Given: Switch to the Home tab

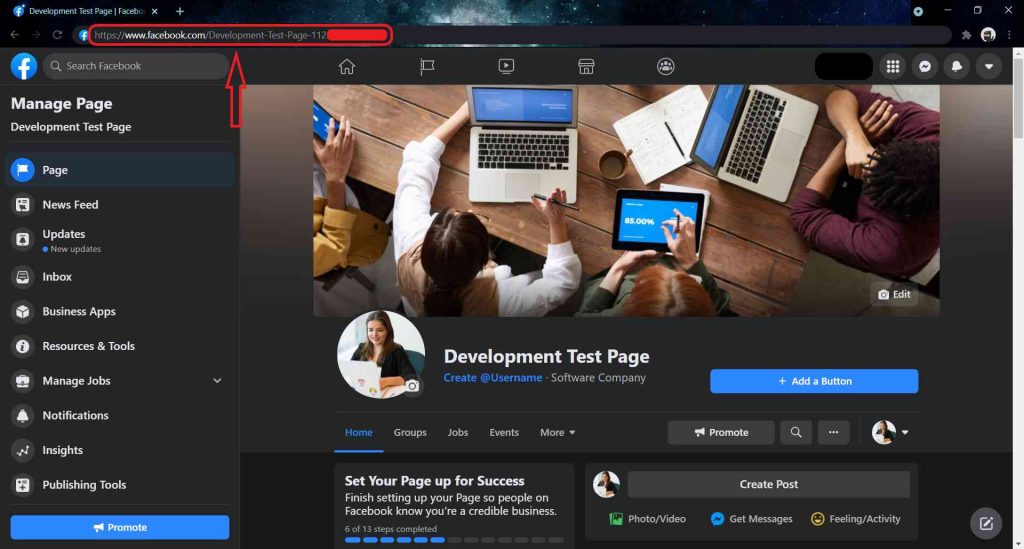Looking at the screenshot, I should (x=359, y=432).
